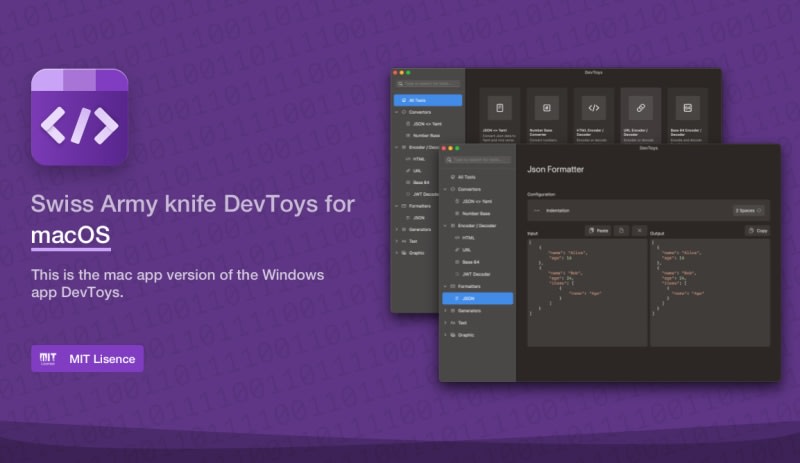Image resolution: width=800 pixels, height=463 pixels.
Task: Clear input with the X icon button
Action: point(639,230)
